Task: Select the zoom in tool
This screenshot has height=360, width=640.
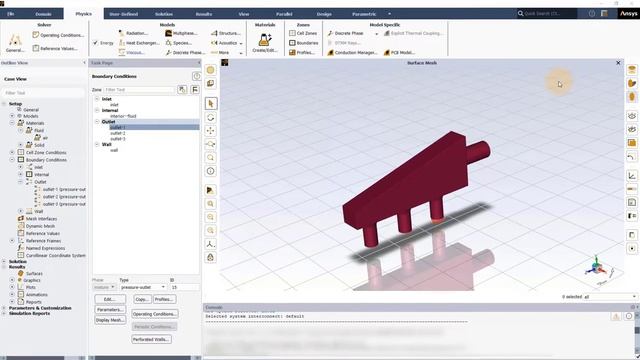Action: click(x=211, y=204)
